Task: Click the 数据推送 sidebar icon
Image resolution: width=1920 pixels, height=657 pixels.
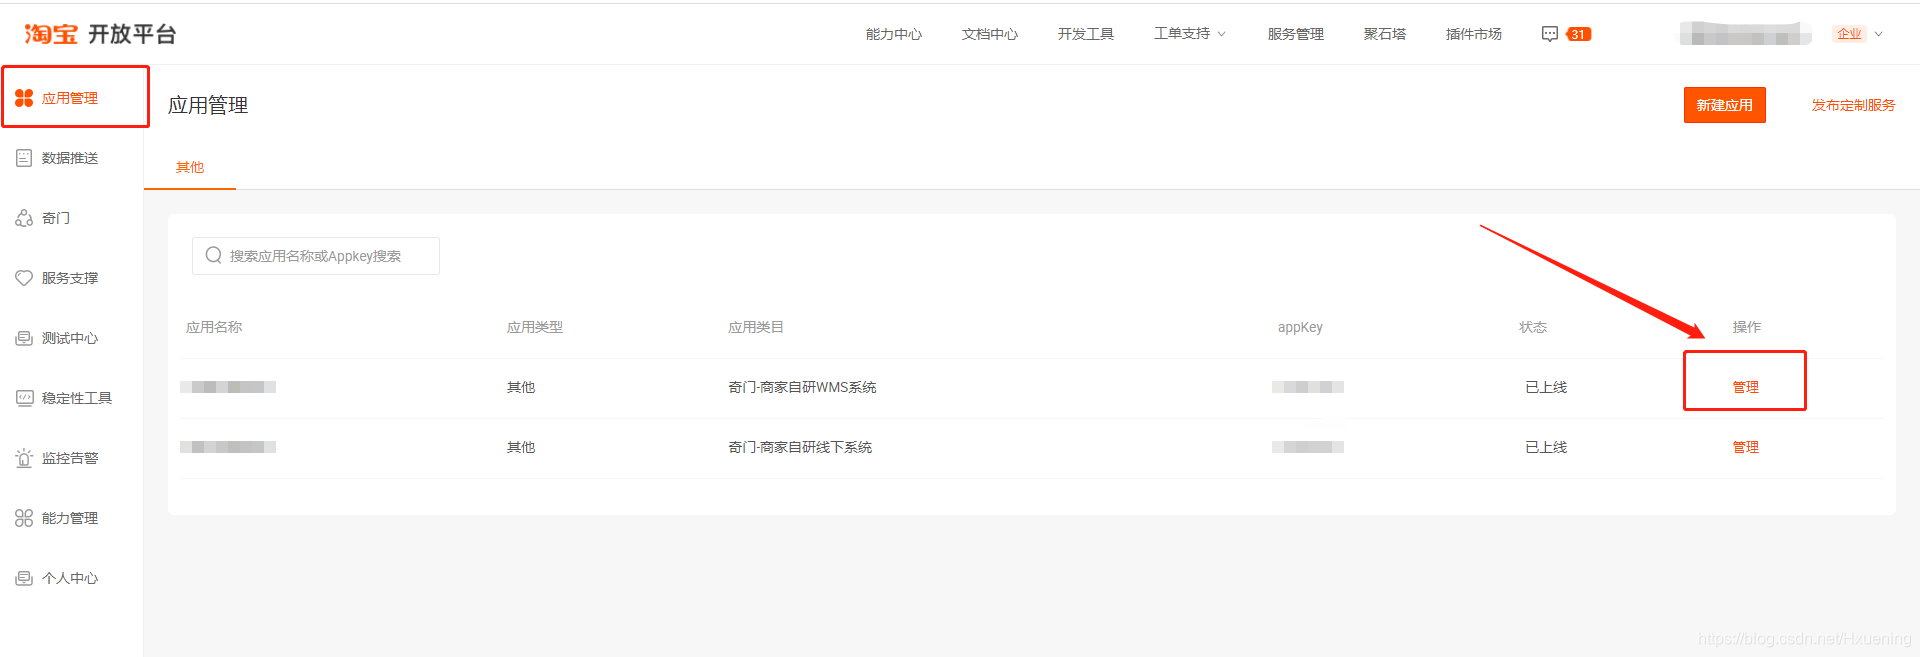Action: pyautogui.click(x=24, y=158)
